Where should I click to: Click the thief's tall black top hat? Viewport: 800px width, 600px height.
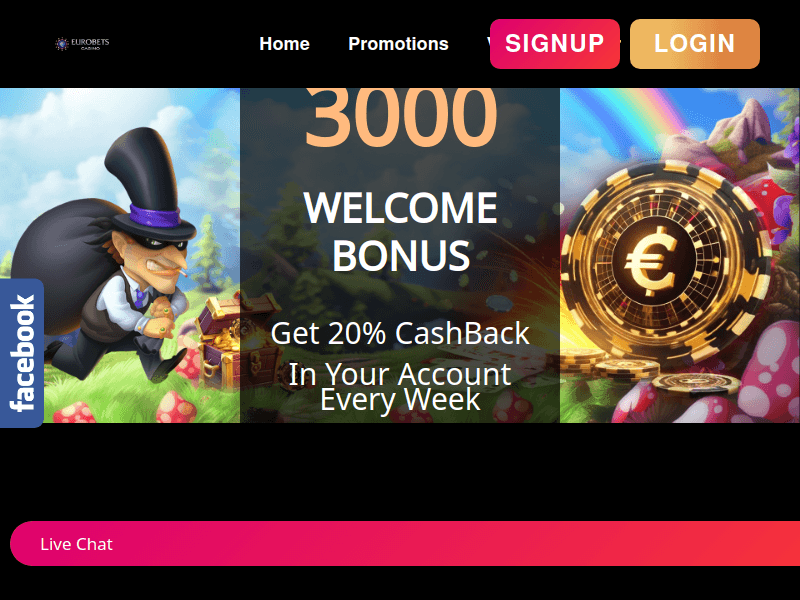coord(148,183)
